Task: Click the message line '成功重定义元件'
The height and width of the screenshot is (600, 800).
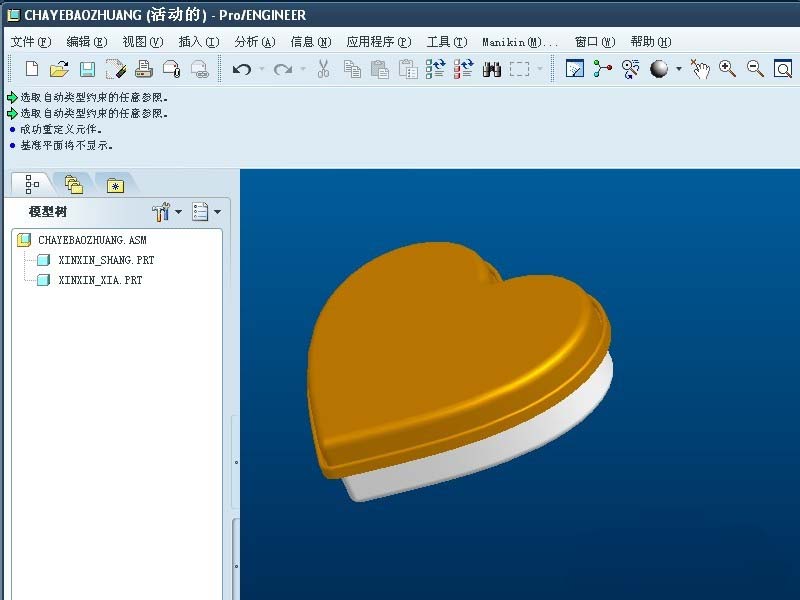Action: coord(61,129)
